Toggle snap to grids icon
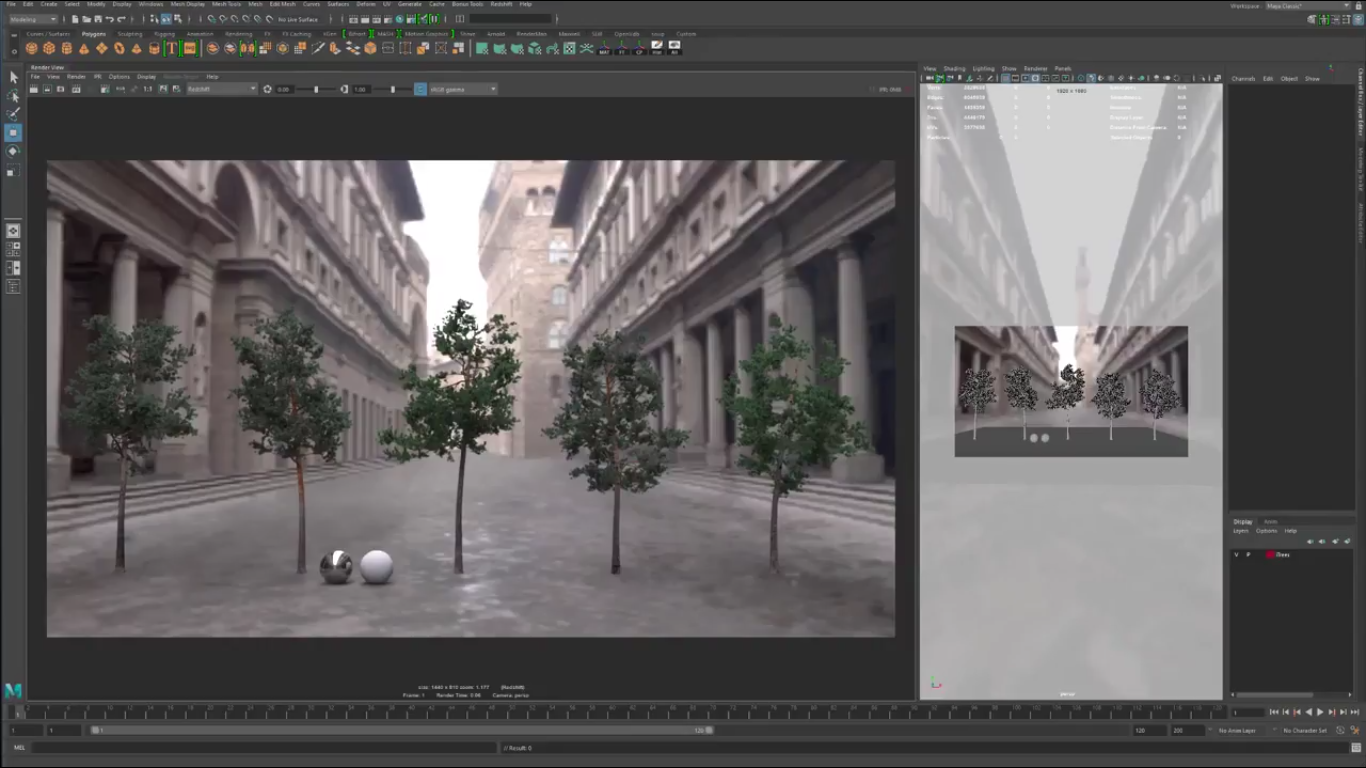 [211, 19]
